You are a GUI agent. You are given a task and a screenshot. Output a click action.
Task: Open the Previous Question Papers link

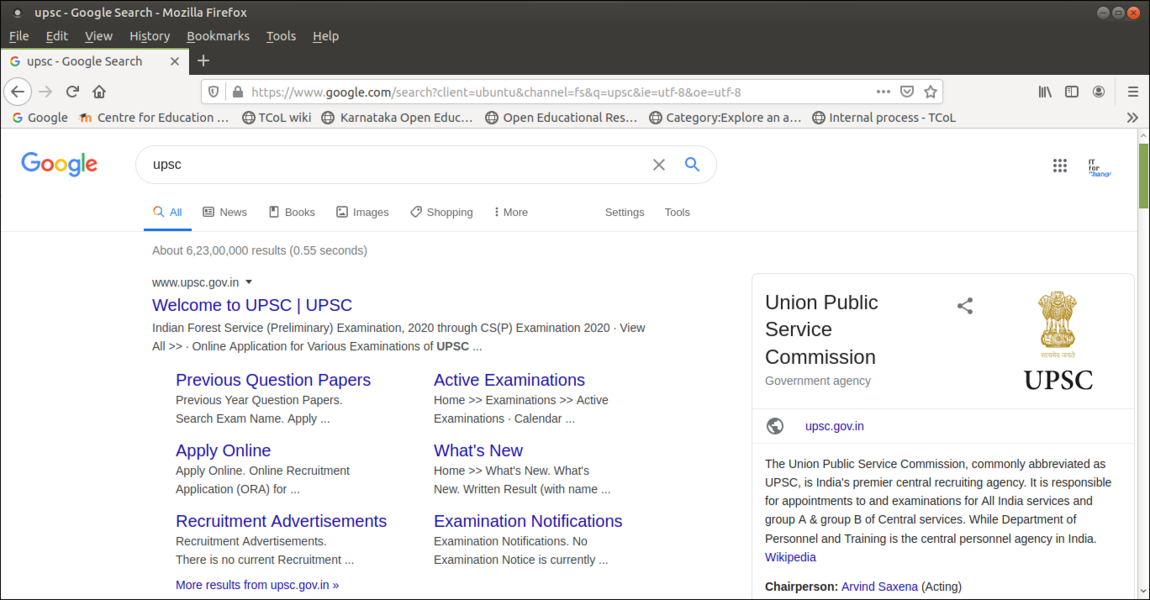pyautogui.click(x=273, y=380)
